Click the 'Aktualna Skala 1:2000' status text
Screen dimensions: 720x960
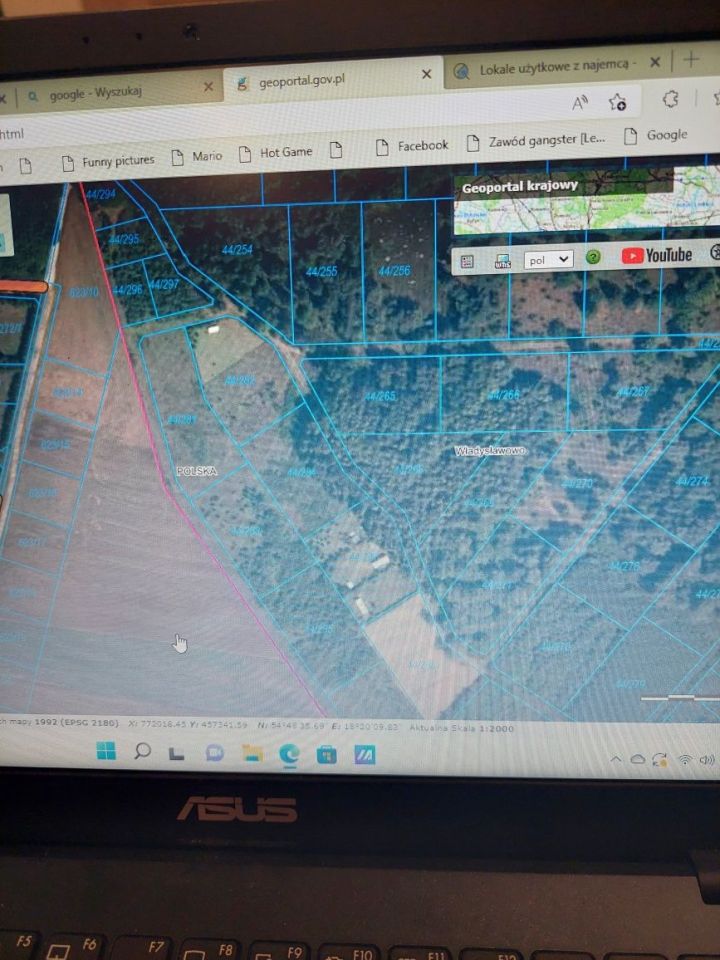(x=462, y=729)
